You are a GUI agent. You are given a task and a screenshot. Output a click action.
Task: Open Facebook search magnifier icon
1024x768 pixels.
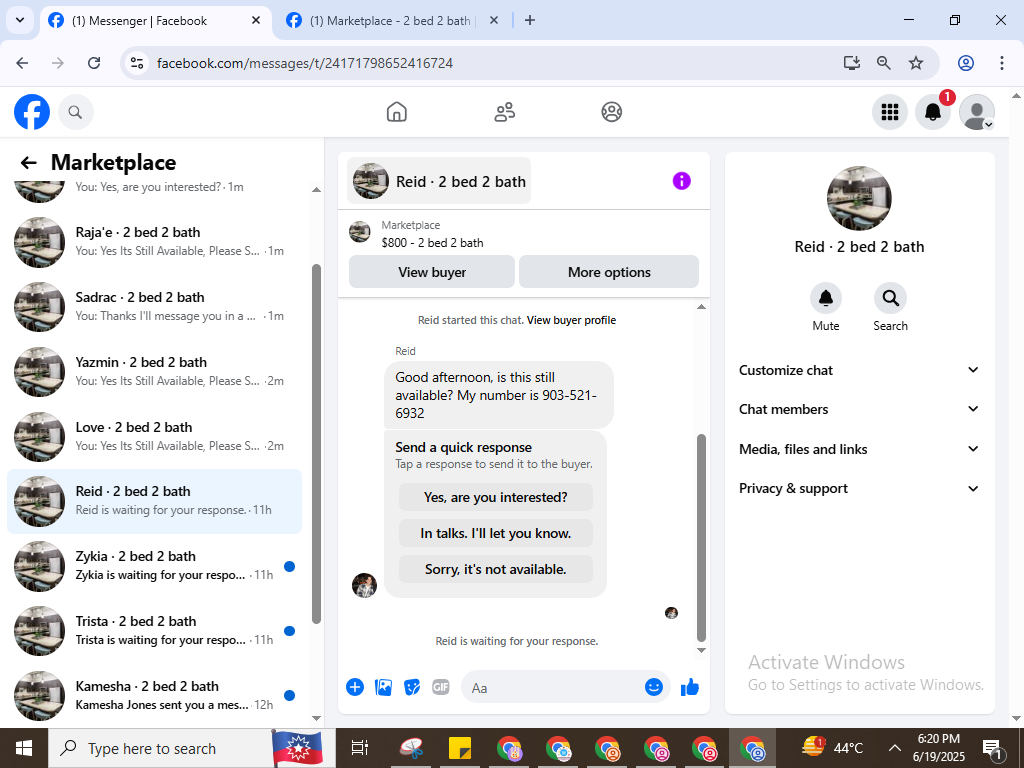pyautogui.click(x=76, y=112)
